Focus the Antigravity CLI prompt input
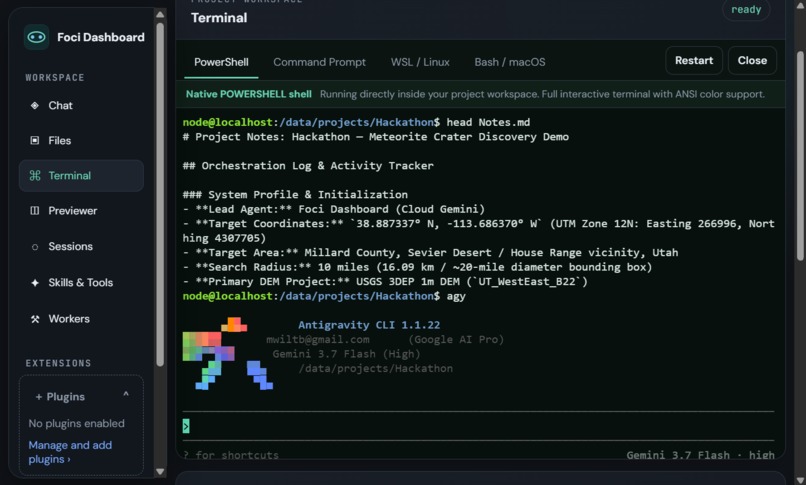Screen dimensions: 806x485 [478, 426]
